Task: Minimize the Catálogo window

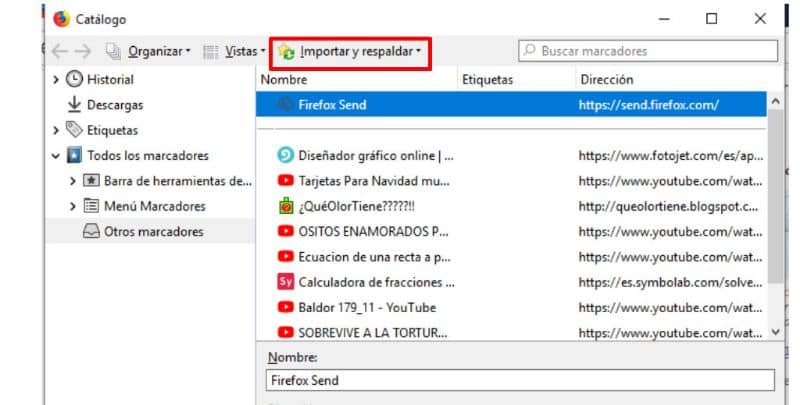Action: pos(664,19)
